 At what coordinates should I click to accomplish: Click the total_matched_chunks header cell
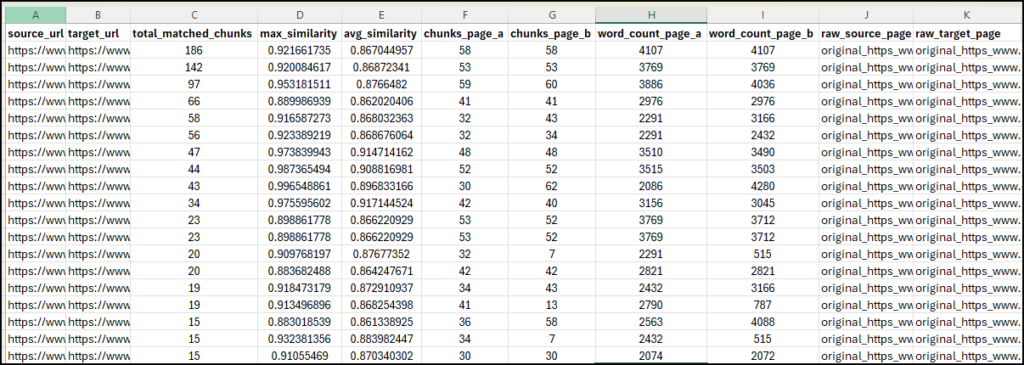(x=193, y=34)
